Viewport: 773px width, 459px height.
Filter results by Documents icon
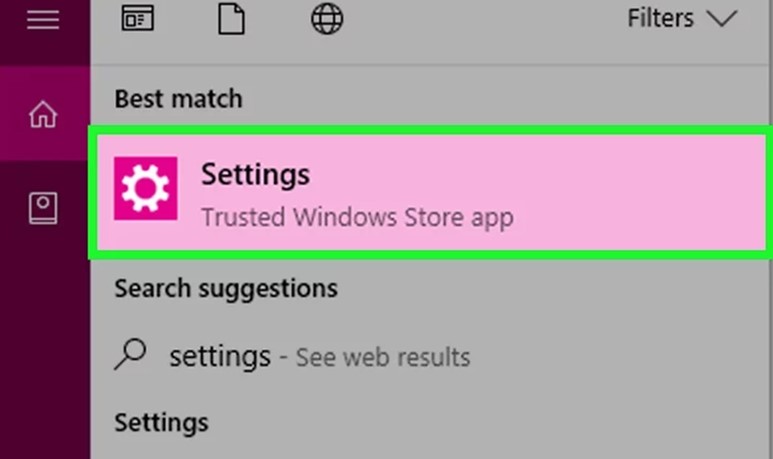(x=231, y=19)
